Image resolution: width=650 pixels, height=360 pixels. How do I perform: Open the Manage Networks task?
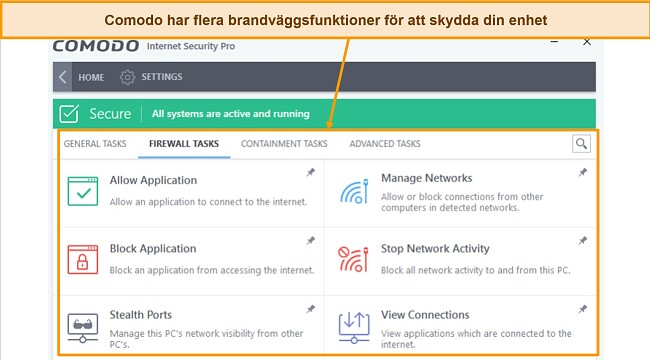tap(427, 178)
